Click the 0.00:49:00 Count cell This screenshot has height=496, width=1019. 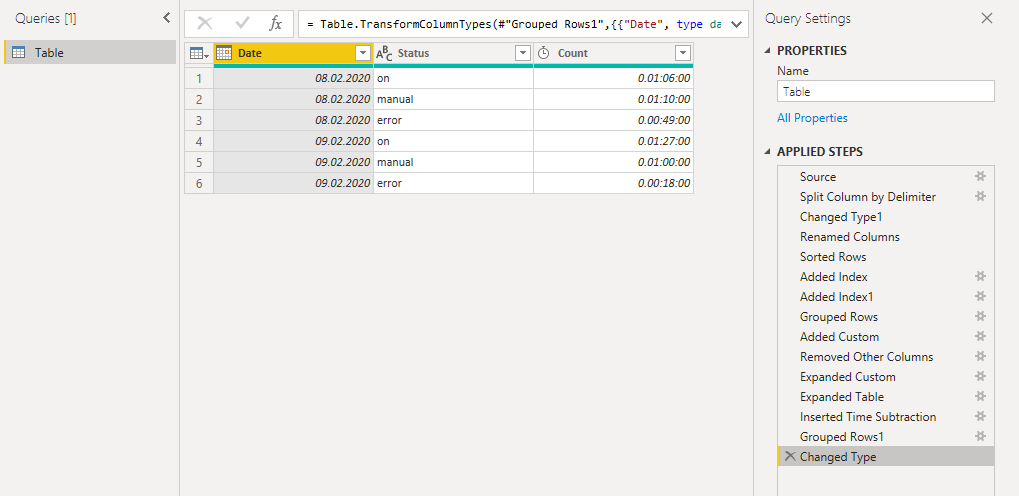(x=613, y=120)
